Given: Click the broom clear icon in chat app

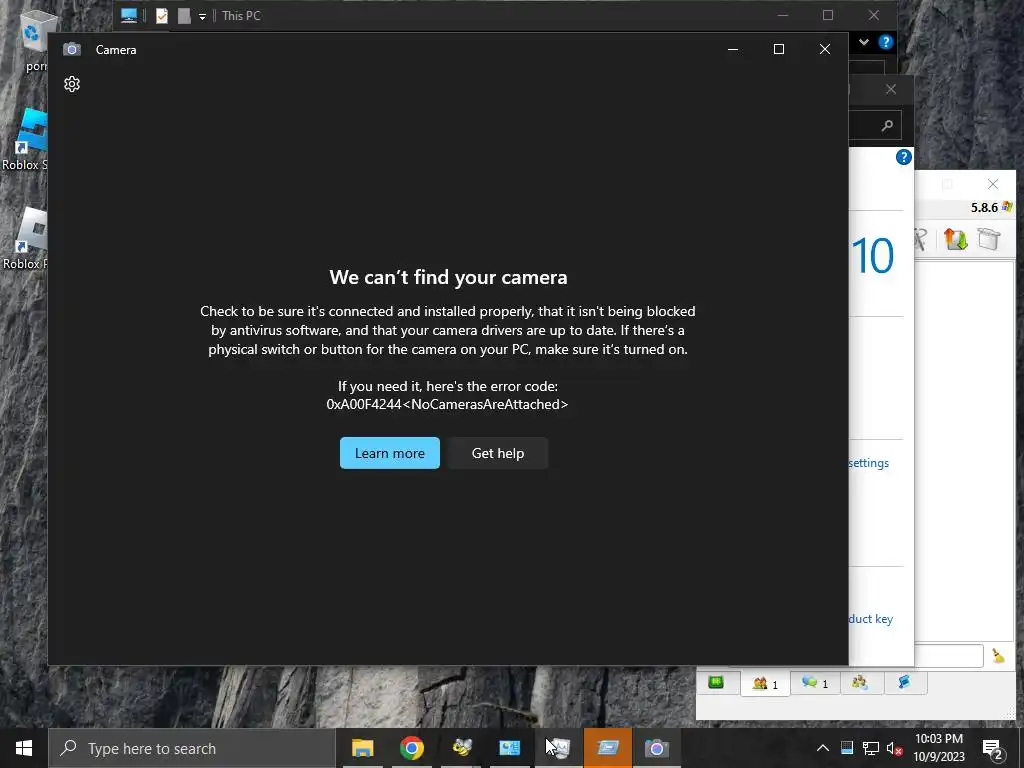Looking at the screenshot, I should click(998, 656).
